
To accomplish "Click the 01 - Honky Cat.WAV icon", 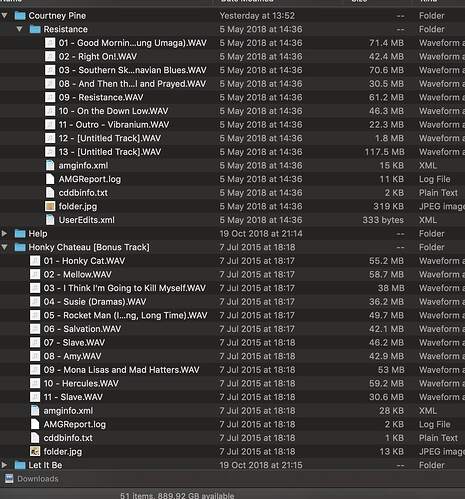I will (x=35, y=261).
